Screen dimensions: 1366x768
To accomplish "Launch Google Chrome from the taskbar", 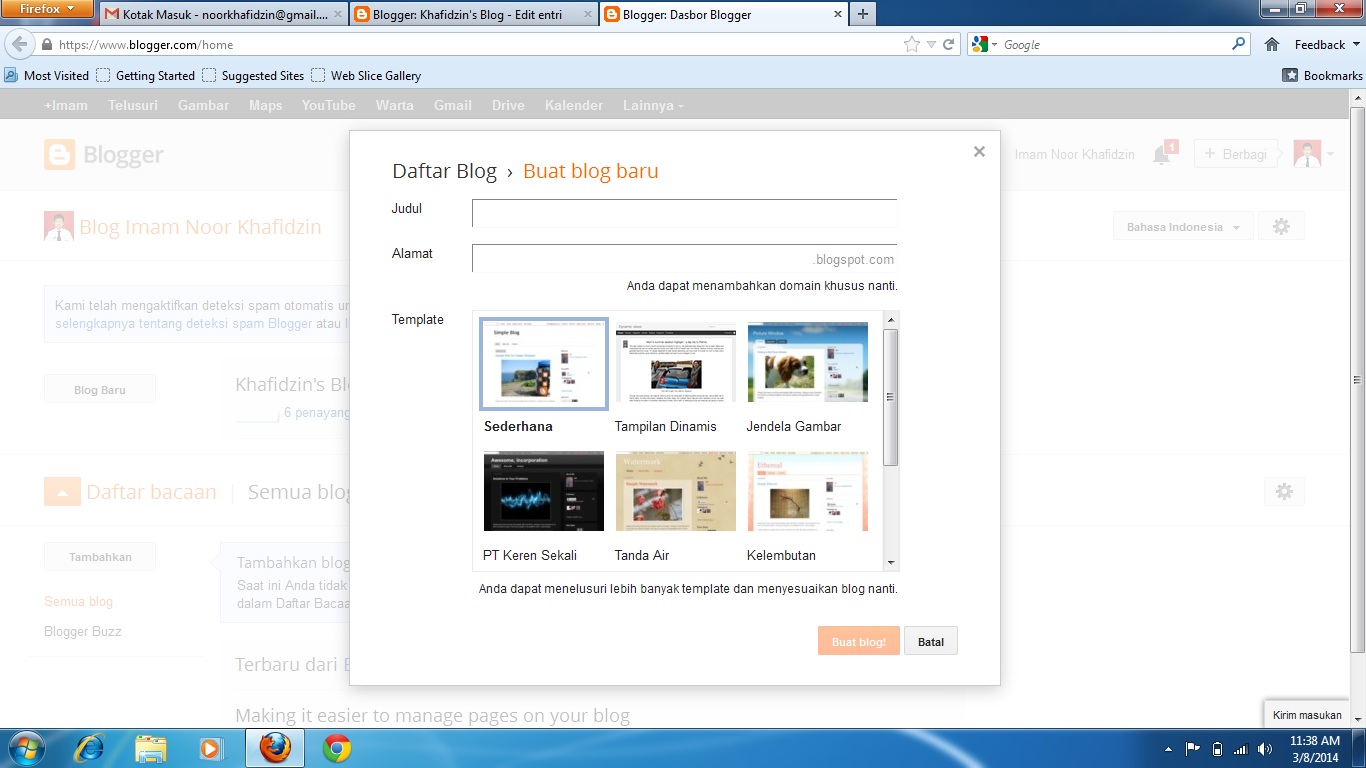I will tap(337, 748).
